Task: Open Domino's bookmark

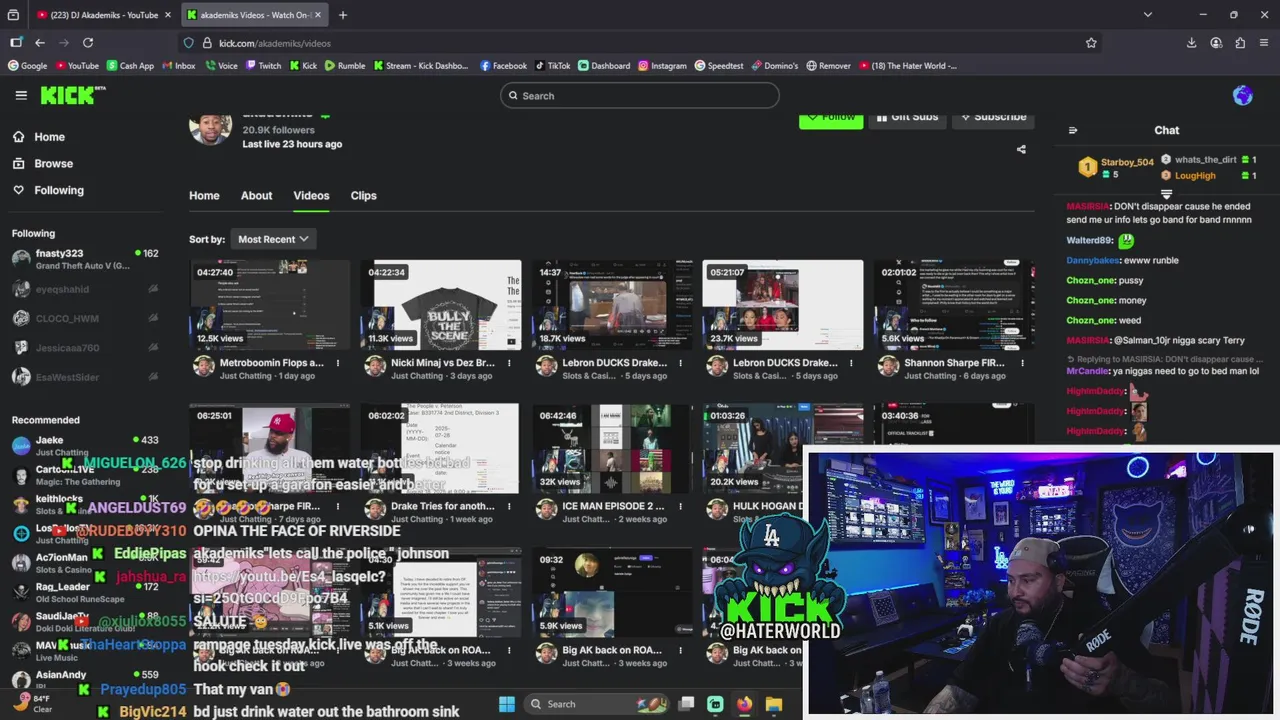Action: coord(775,66)
